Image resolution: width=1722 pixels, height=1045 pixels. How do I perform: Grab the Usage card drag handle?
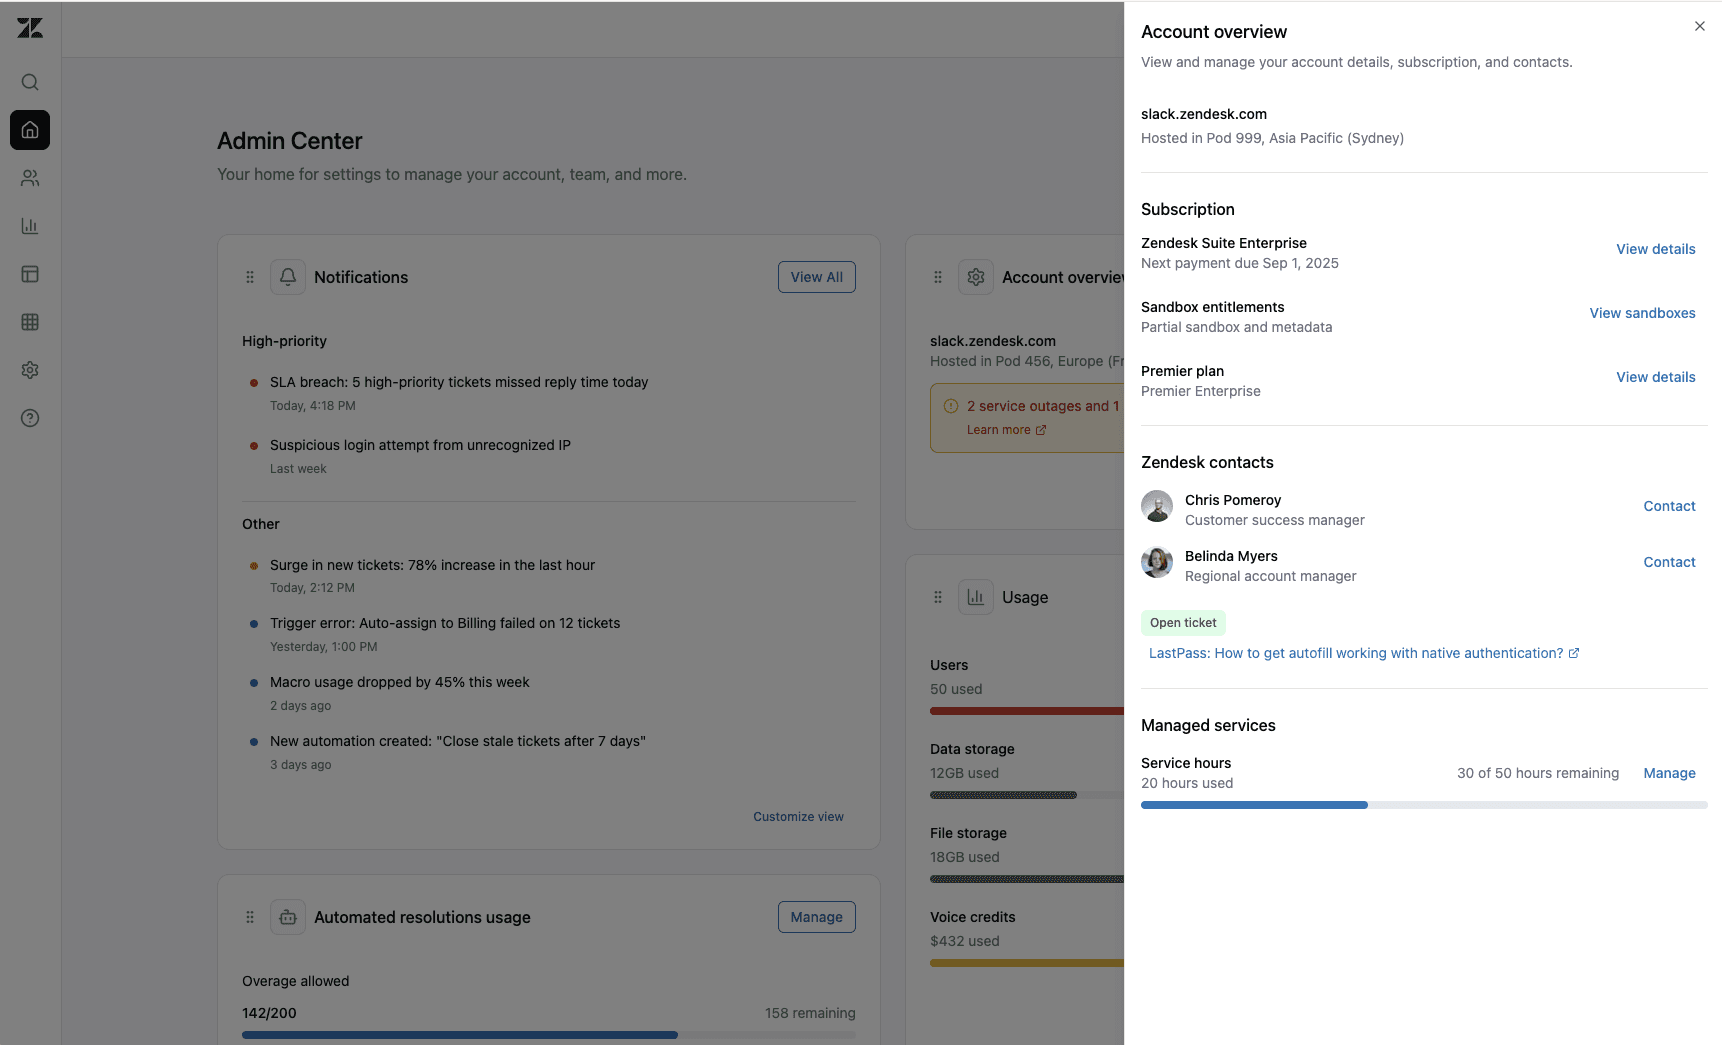pyautogui.click(x=938, y=597)
